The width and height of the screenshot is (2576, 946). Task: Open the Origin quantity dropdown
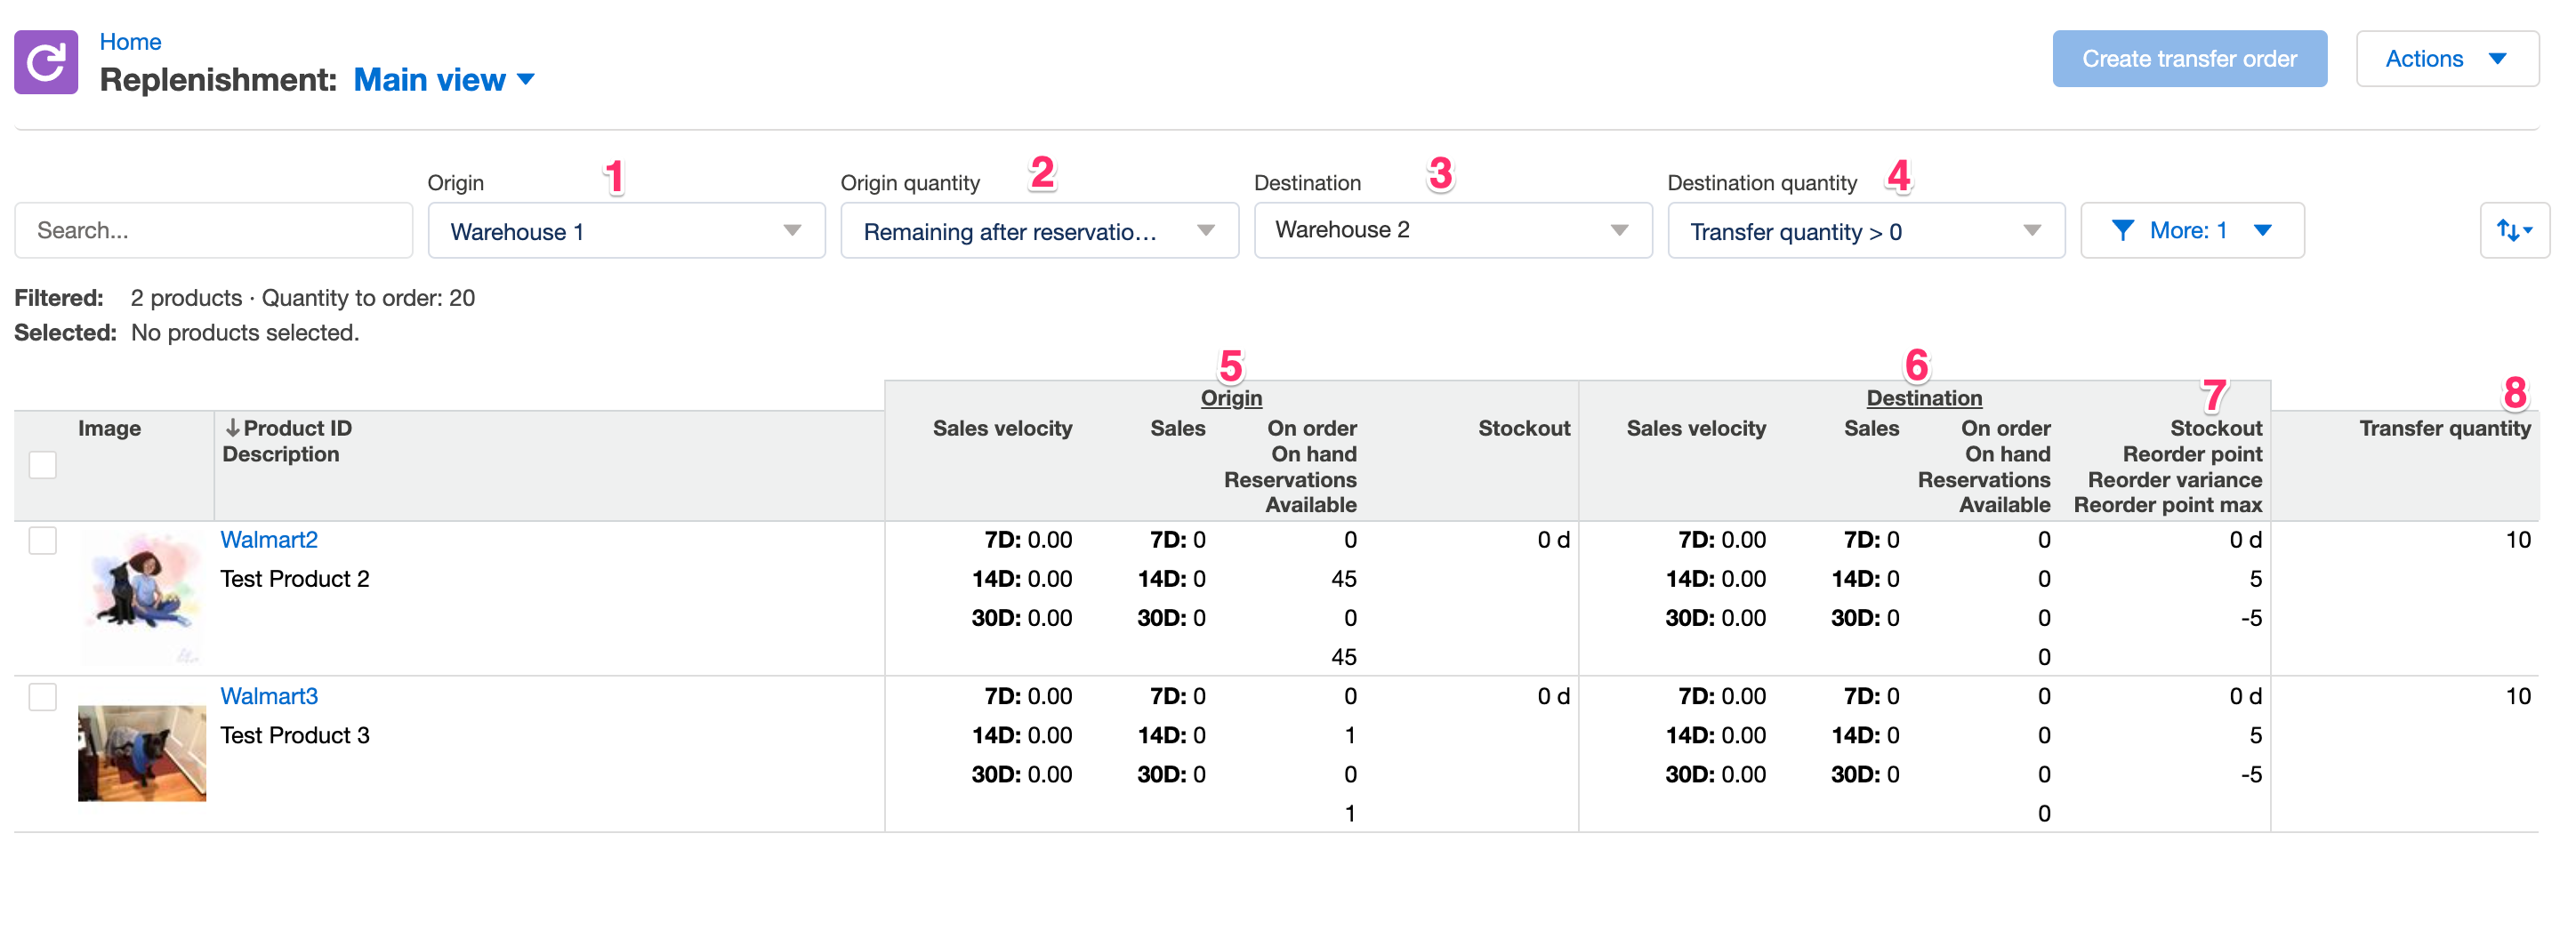(x=1039, y=230)
